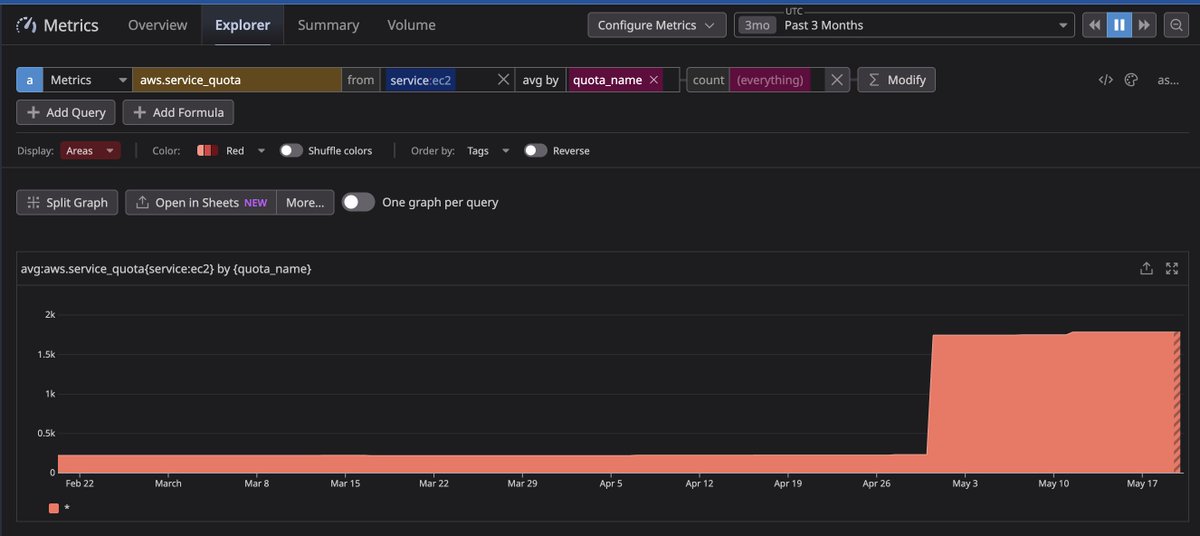Expand the graph to fullscreen
Image resolution: width=1200 pixels, height=536 pixels.
(x=1172, y=269)
